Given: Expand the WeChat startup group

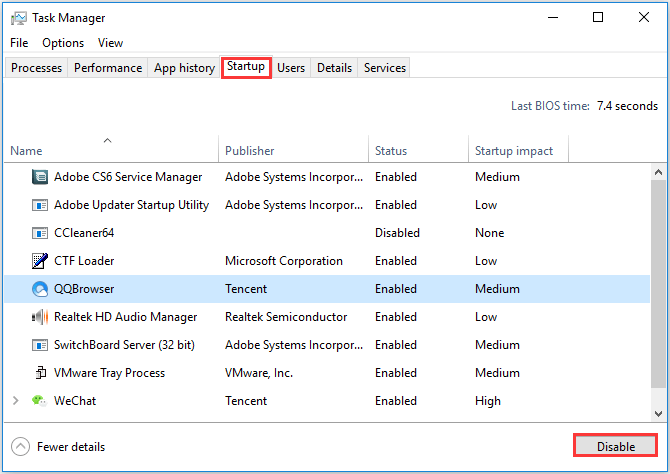Looking at the screenshot, I should (x=16, y=400).
